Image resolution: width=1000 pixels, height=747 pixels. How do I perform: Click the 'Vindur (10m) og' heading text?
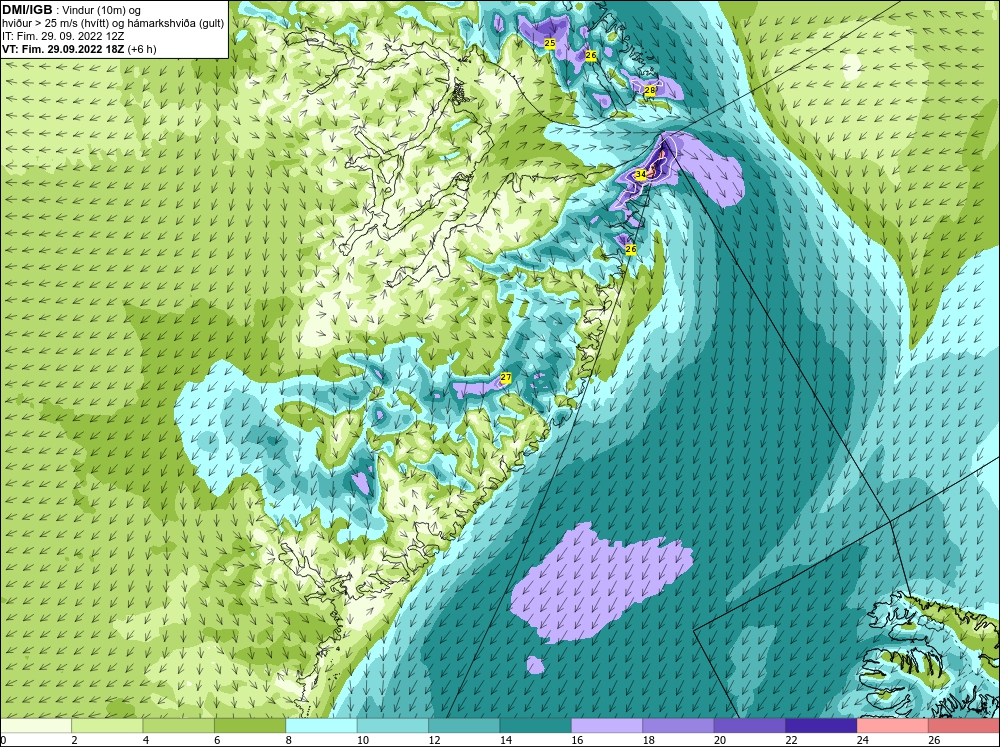(103, 11)
